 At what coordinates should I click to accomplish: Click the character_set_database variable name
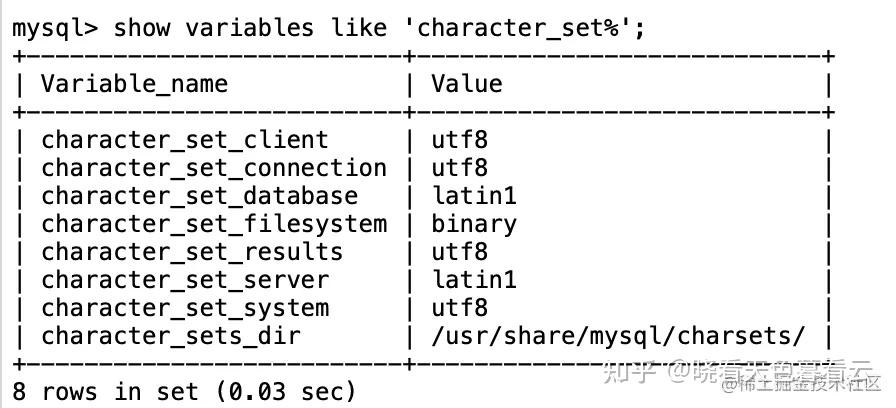tap(199, 197)
